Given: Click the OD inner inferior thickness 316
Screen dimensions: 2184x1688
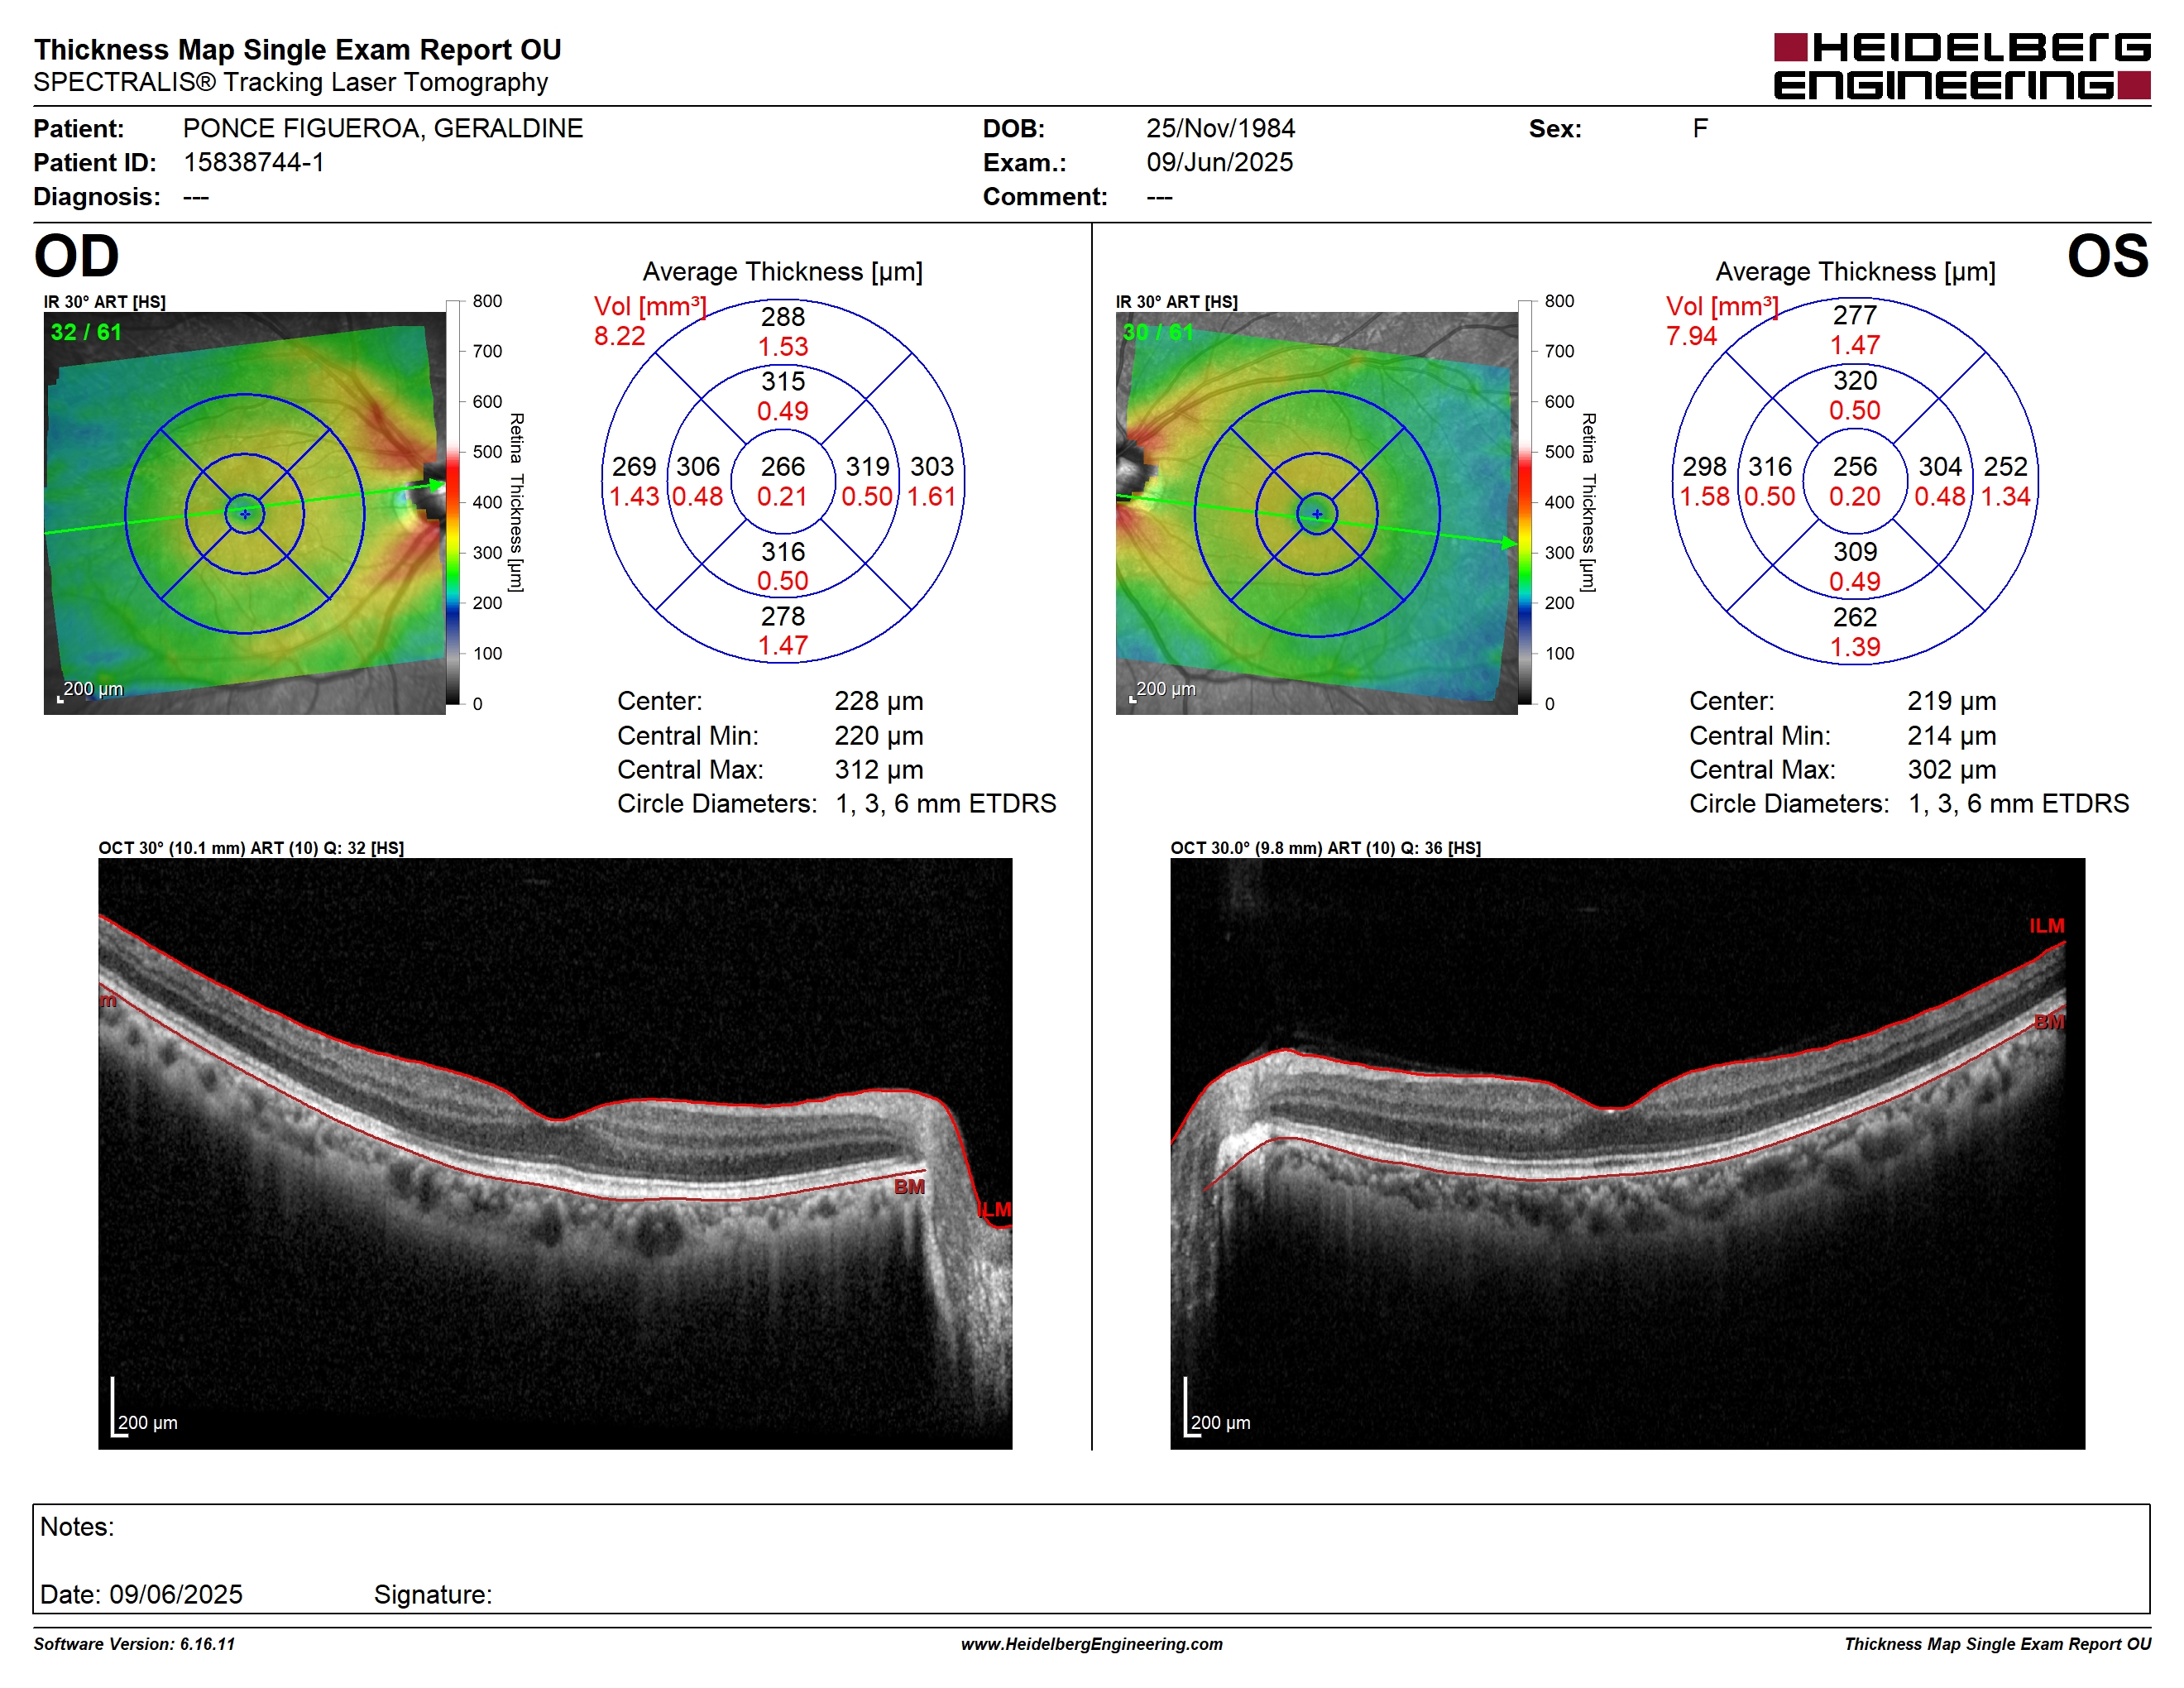Looking at the screenshot, I should click(783, 551).
